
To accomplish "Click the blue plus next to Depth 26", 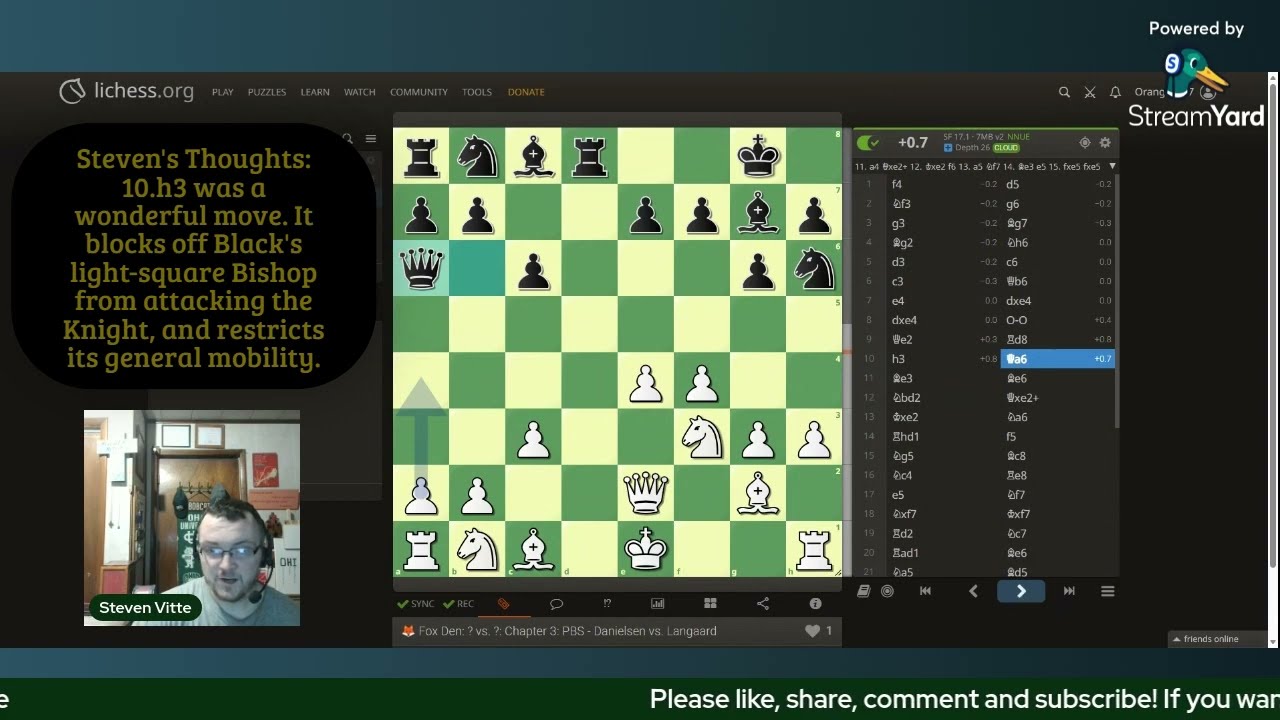I will (x=948, y=148).
